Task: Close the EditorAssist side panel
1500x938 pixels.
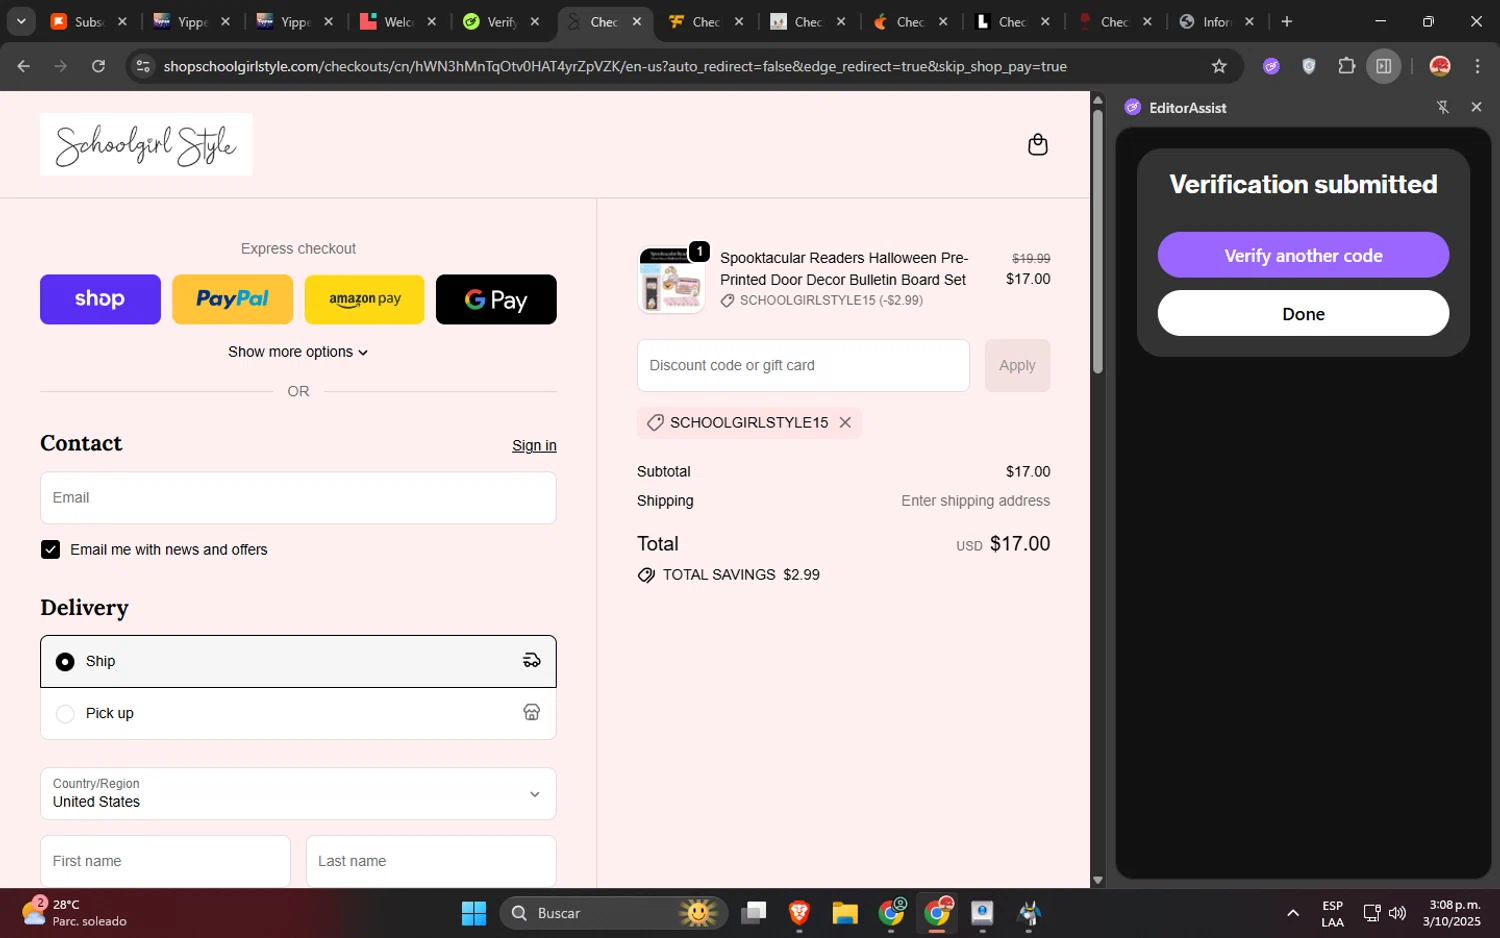Action: click(1476, 107)
